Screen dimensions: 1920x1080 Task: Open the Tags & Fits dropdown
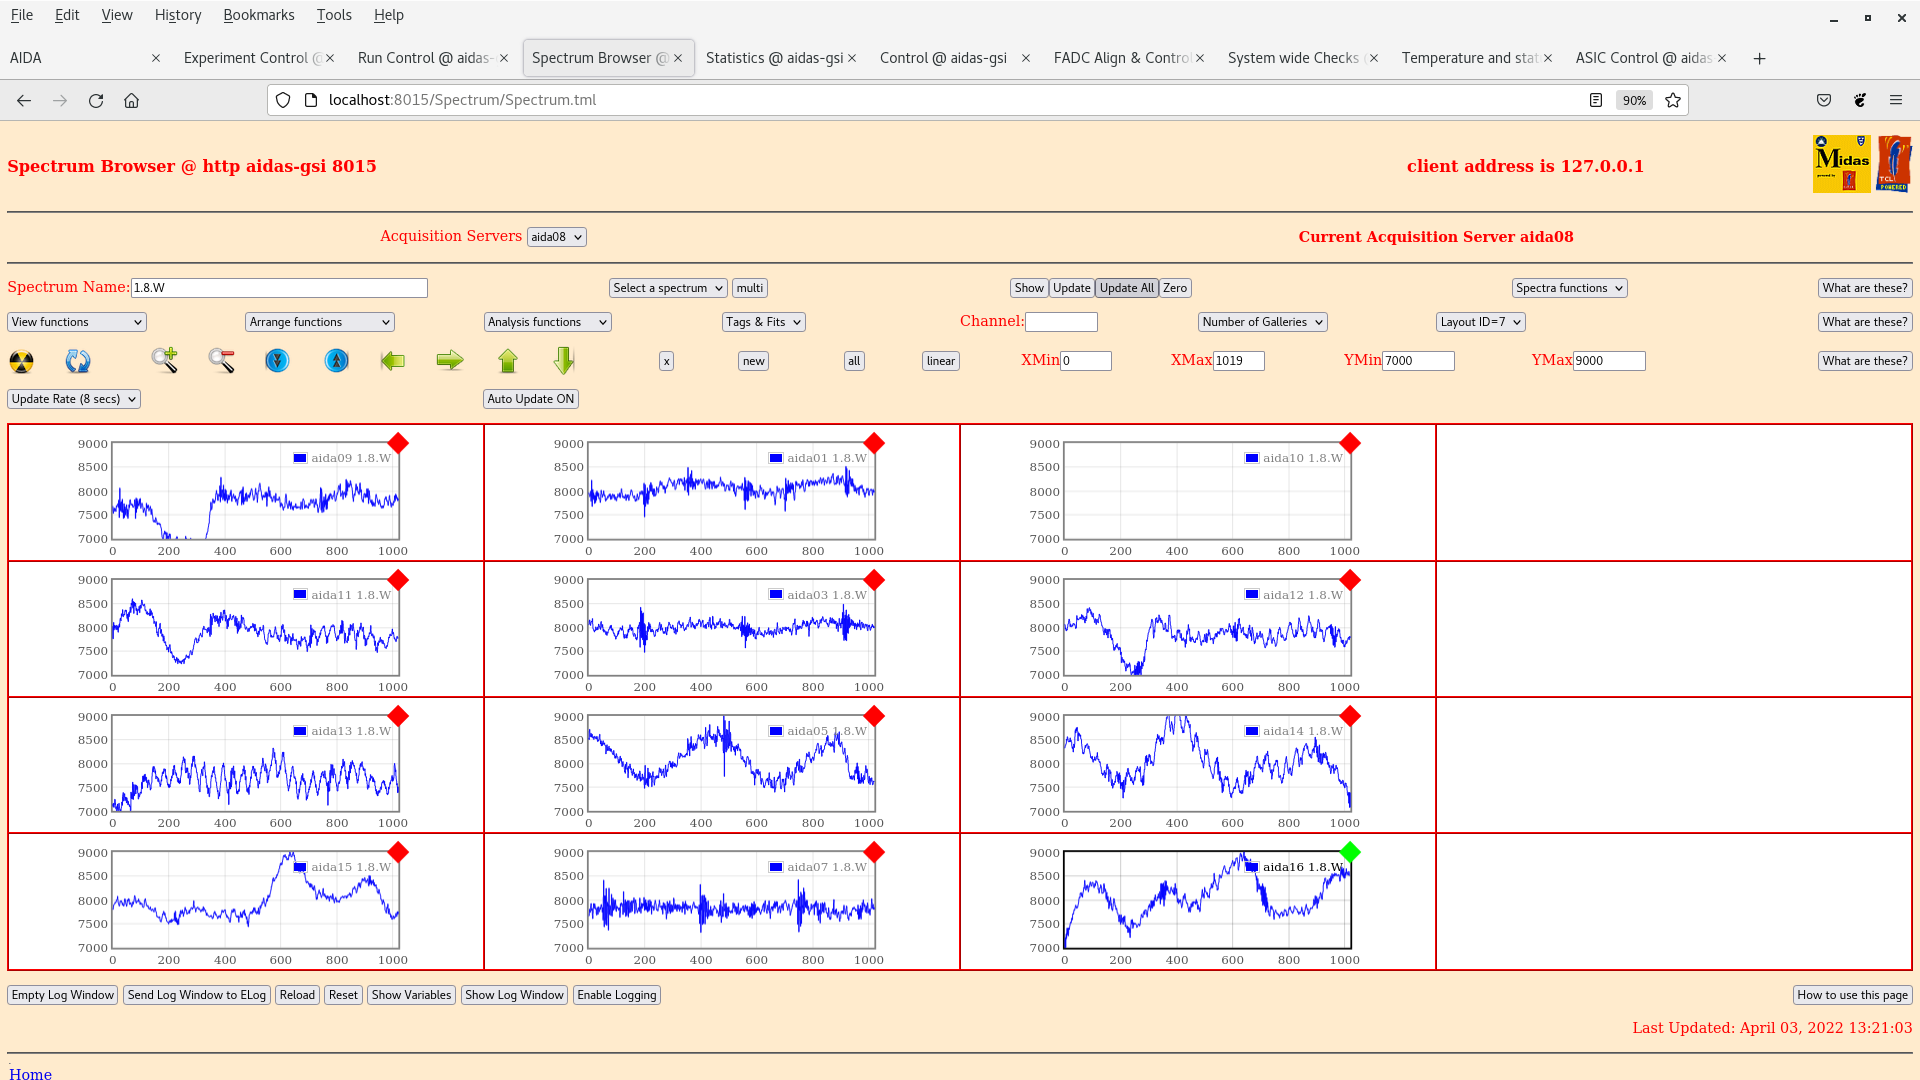764,322
